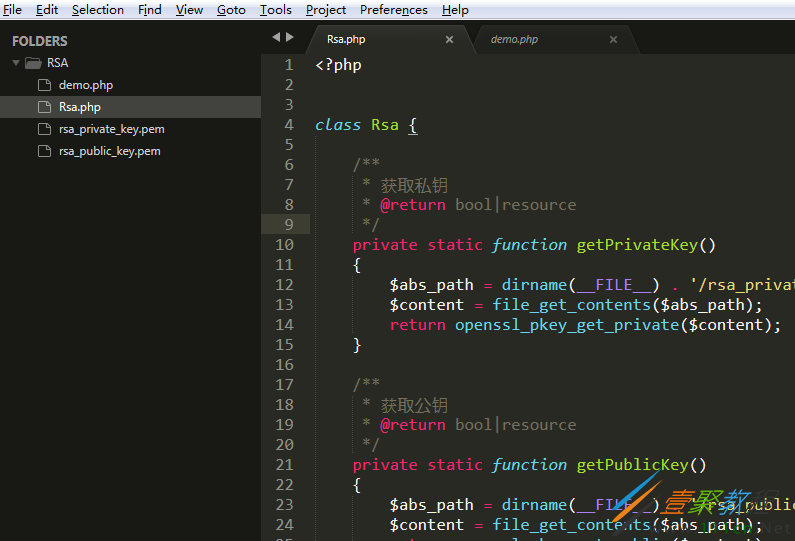Click the getPrivateKey function name
The image size is (795, 541).
tap(637, 245)
